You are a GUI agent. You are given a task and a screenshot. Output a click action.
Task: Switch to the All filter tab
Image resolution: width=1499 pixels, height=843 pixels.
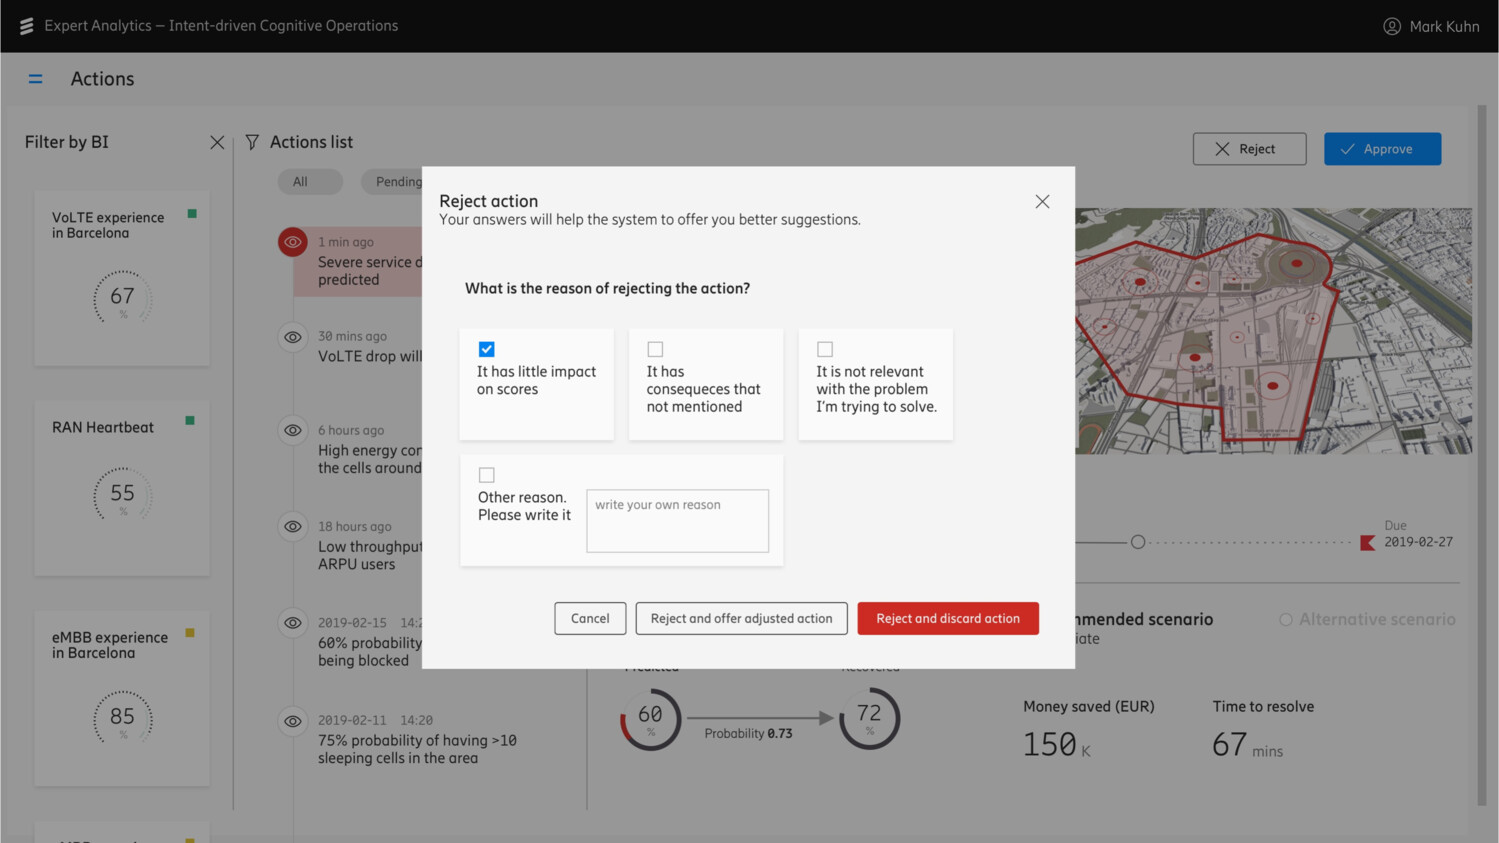(x=301, y=182)
